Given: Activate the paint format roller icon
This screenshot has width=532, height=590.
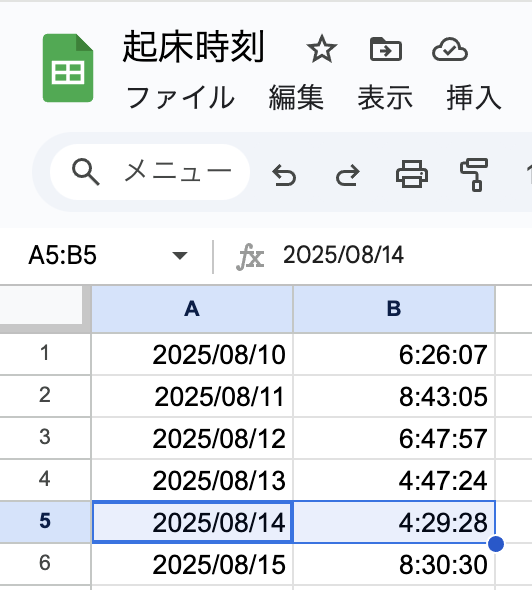Looking at the screenshot, I should click(x=474, y=175).
